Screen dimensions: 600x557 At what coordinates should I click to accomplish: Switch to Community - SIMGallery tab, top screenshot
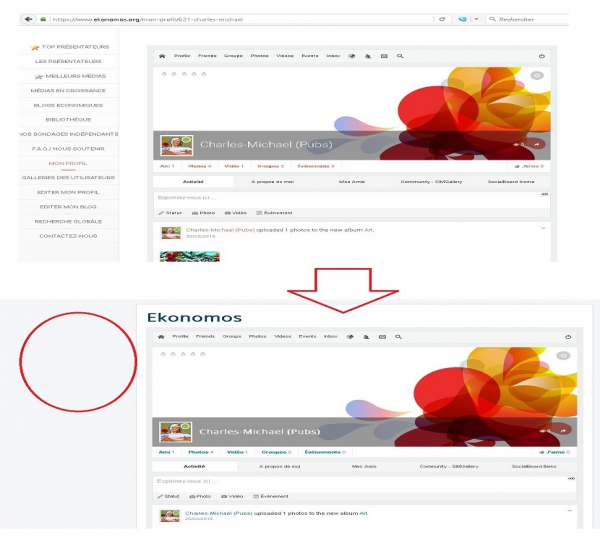(431, 182)
